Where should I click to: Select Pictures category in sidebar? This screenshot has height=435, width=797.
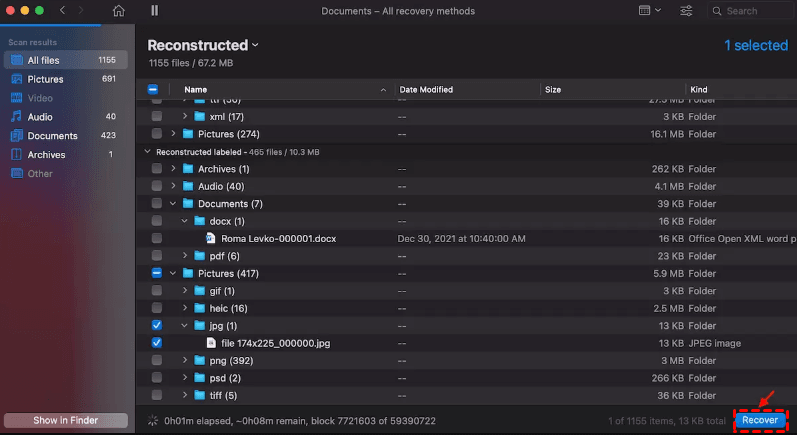point(45,79)
